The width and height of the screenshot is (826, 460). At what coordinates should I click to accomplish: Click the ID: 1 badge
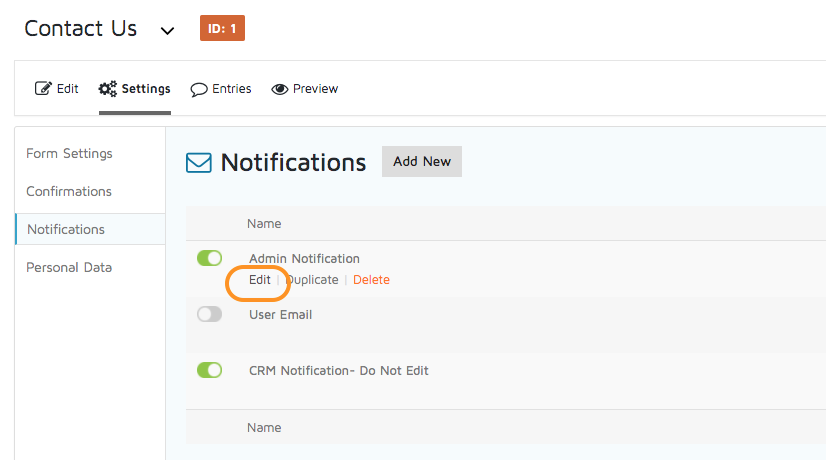(222, 28)
